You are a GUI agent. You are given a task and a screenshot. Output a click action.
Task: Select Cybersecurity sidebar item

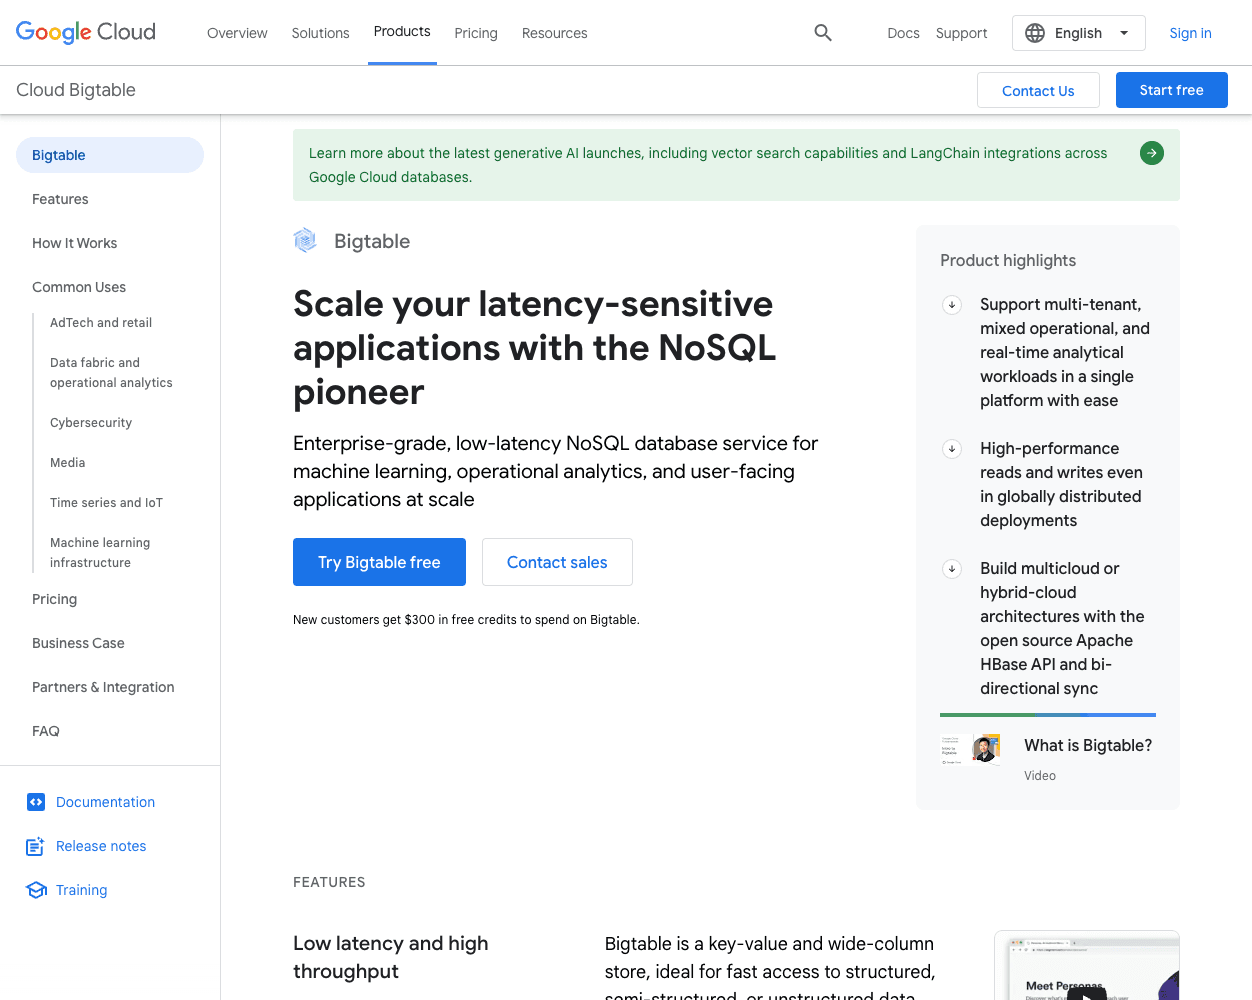coord(91,423)
